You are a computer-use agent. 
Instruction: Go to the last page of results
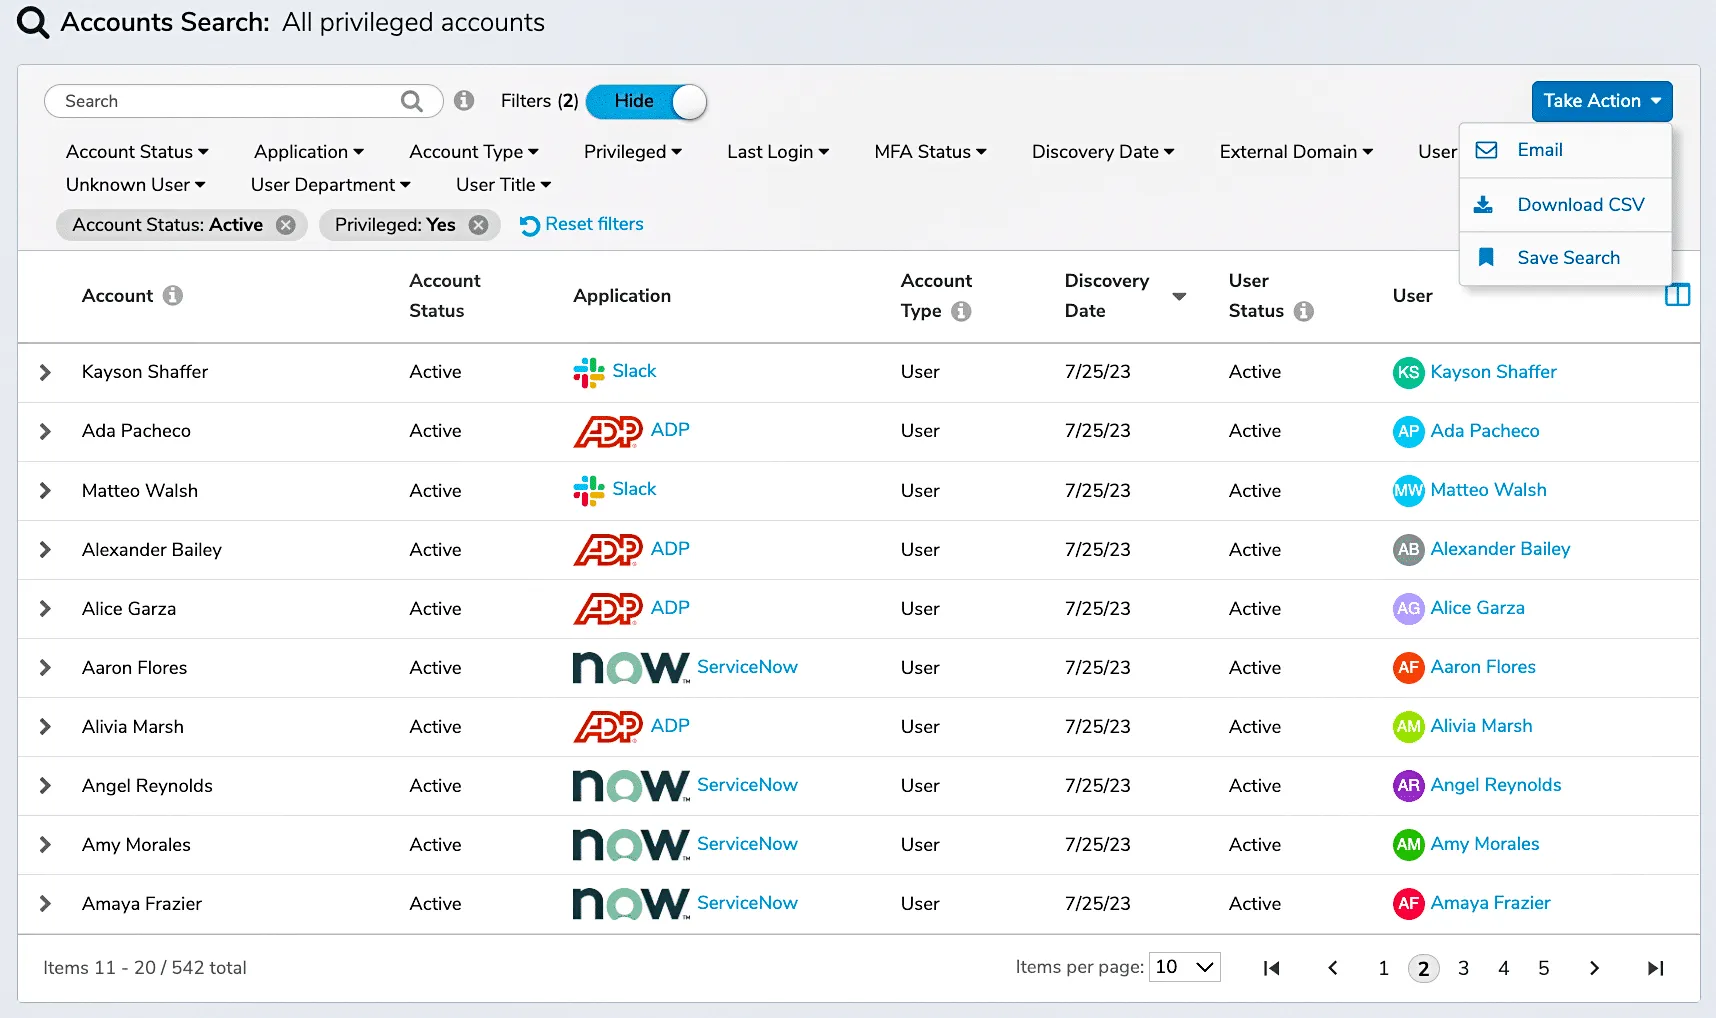coord(1655,968)
